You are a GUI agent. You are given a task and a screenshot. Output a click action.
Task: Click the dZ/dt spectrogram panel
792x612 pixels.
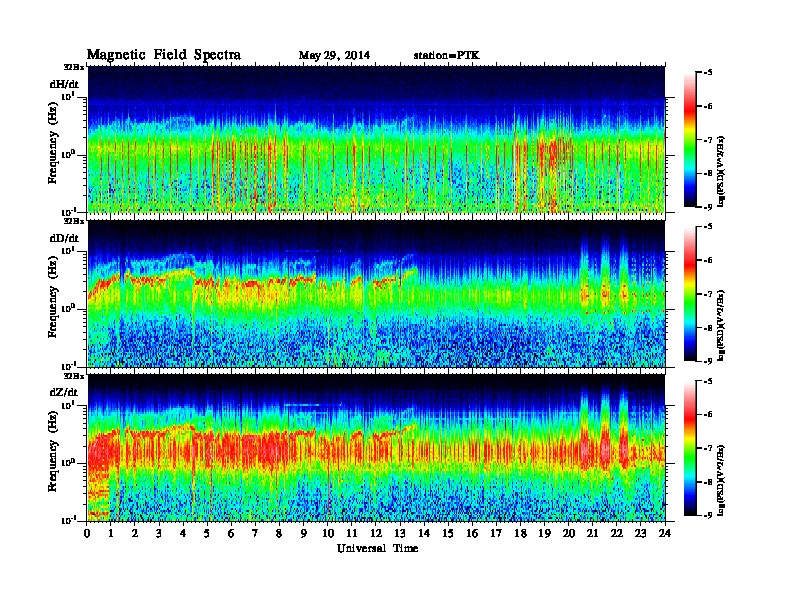click(376, 448)
